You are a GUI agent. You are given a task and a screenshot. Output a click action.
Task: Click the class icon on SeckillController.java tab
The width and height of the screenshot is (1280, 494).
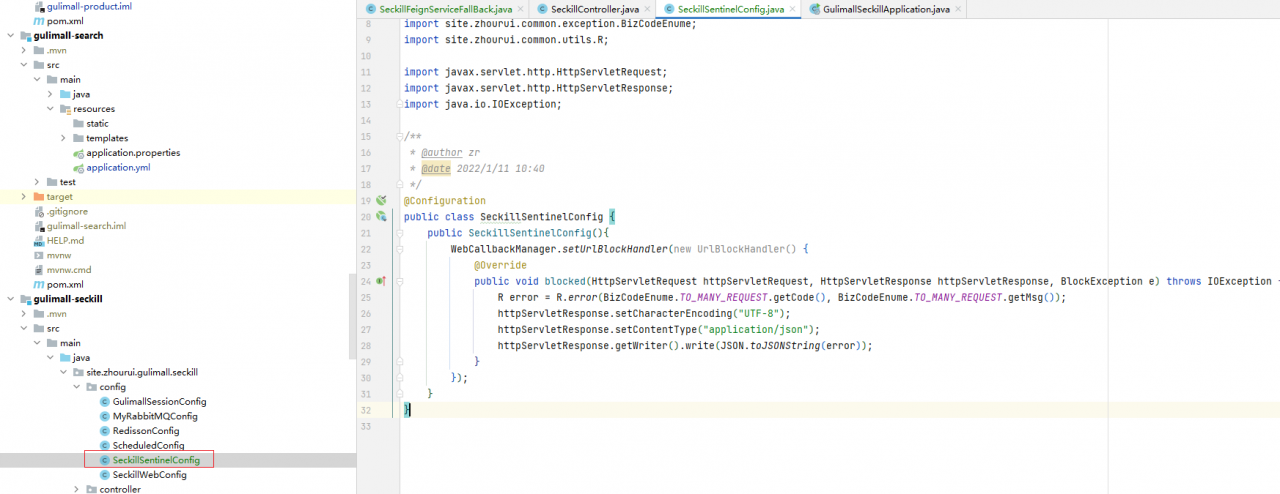542,9
